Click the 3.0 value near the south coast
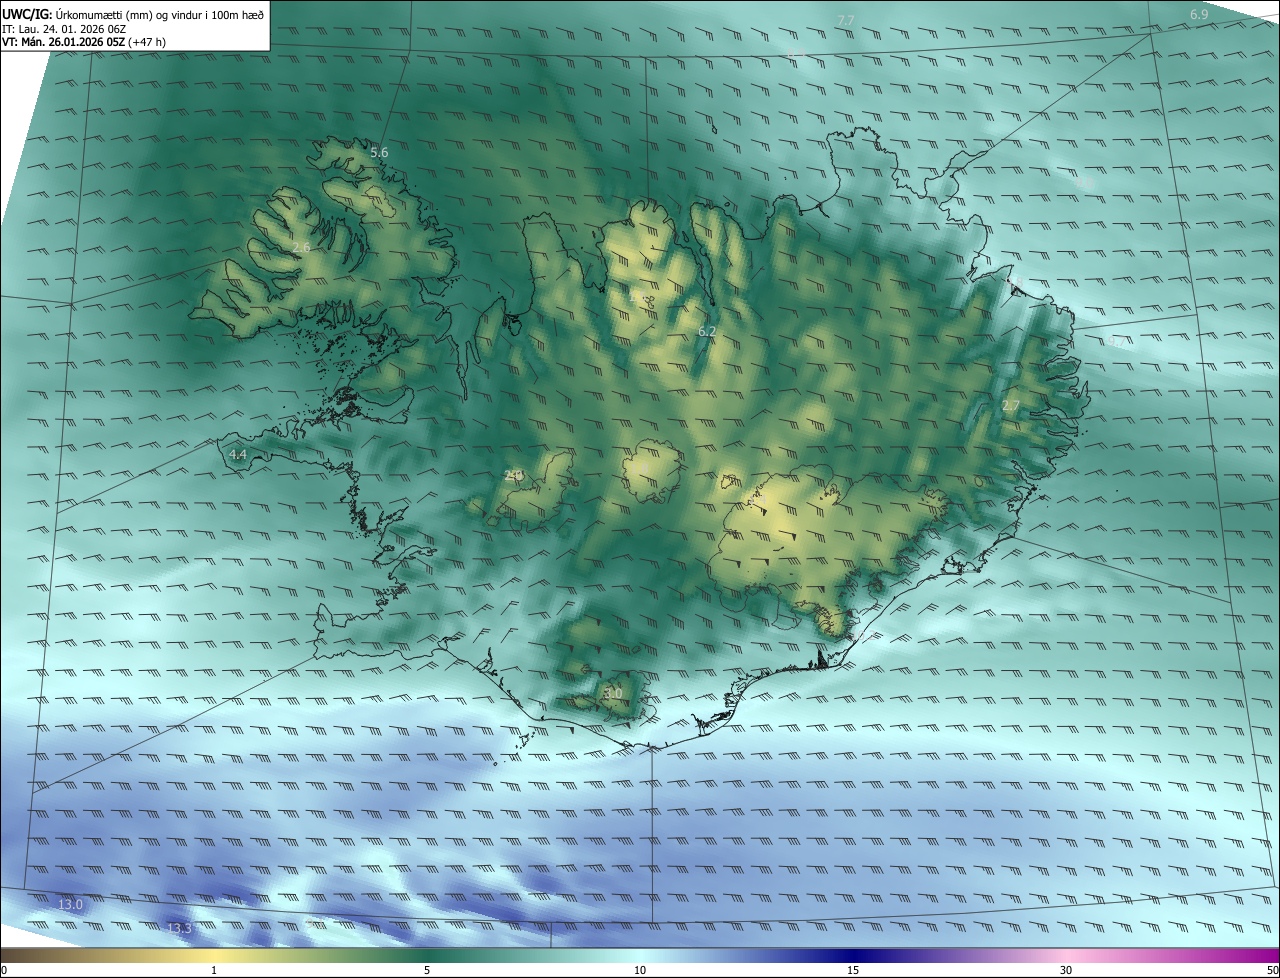1280x978 pixels. [x=613, y=693]
